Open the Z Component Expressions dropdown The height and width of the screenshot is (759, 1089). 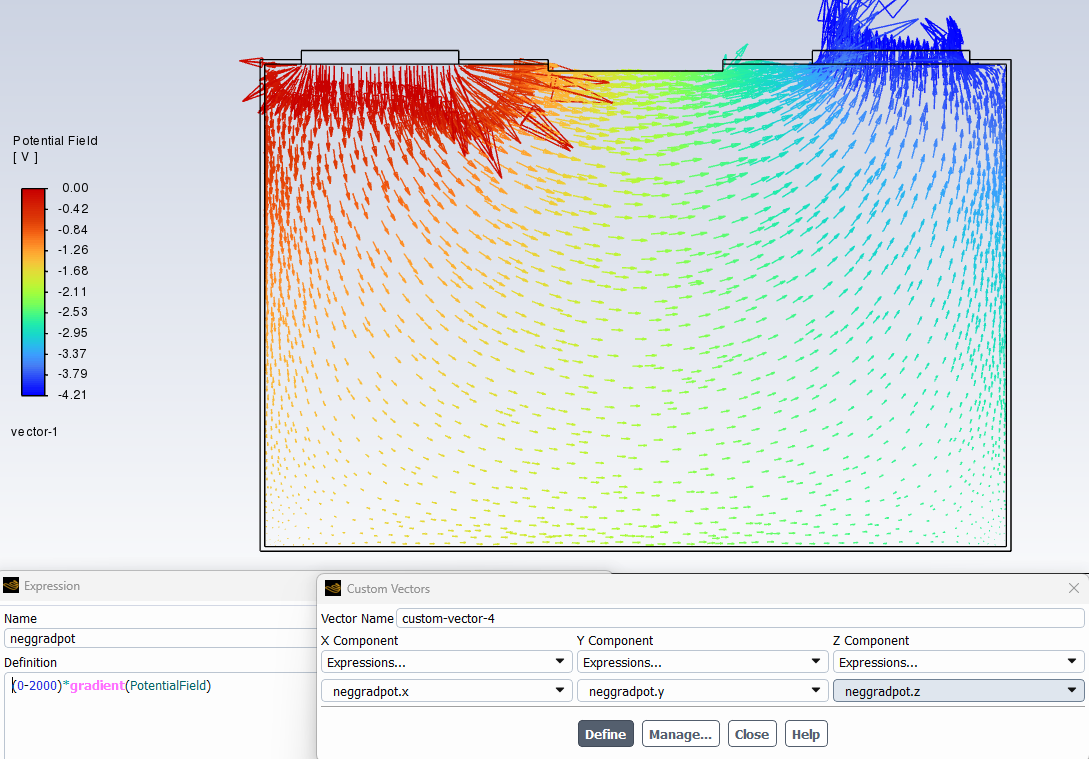[x=957, y=661]
